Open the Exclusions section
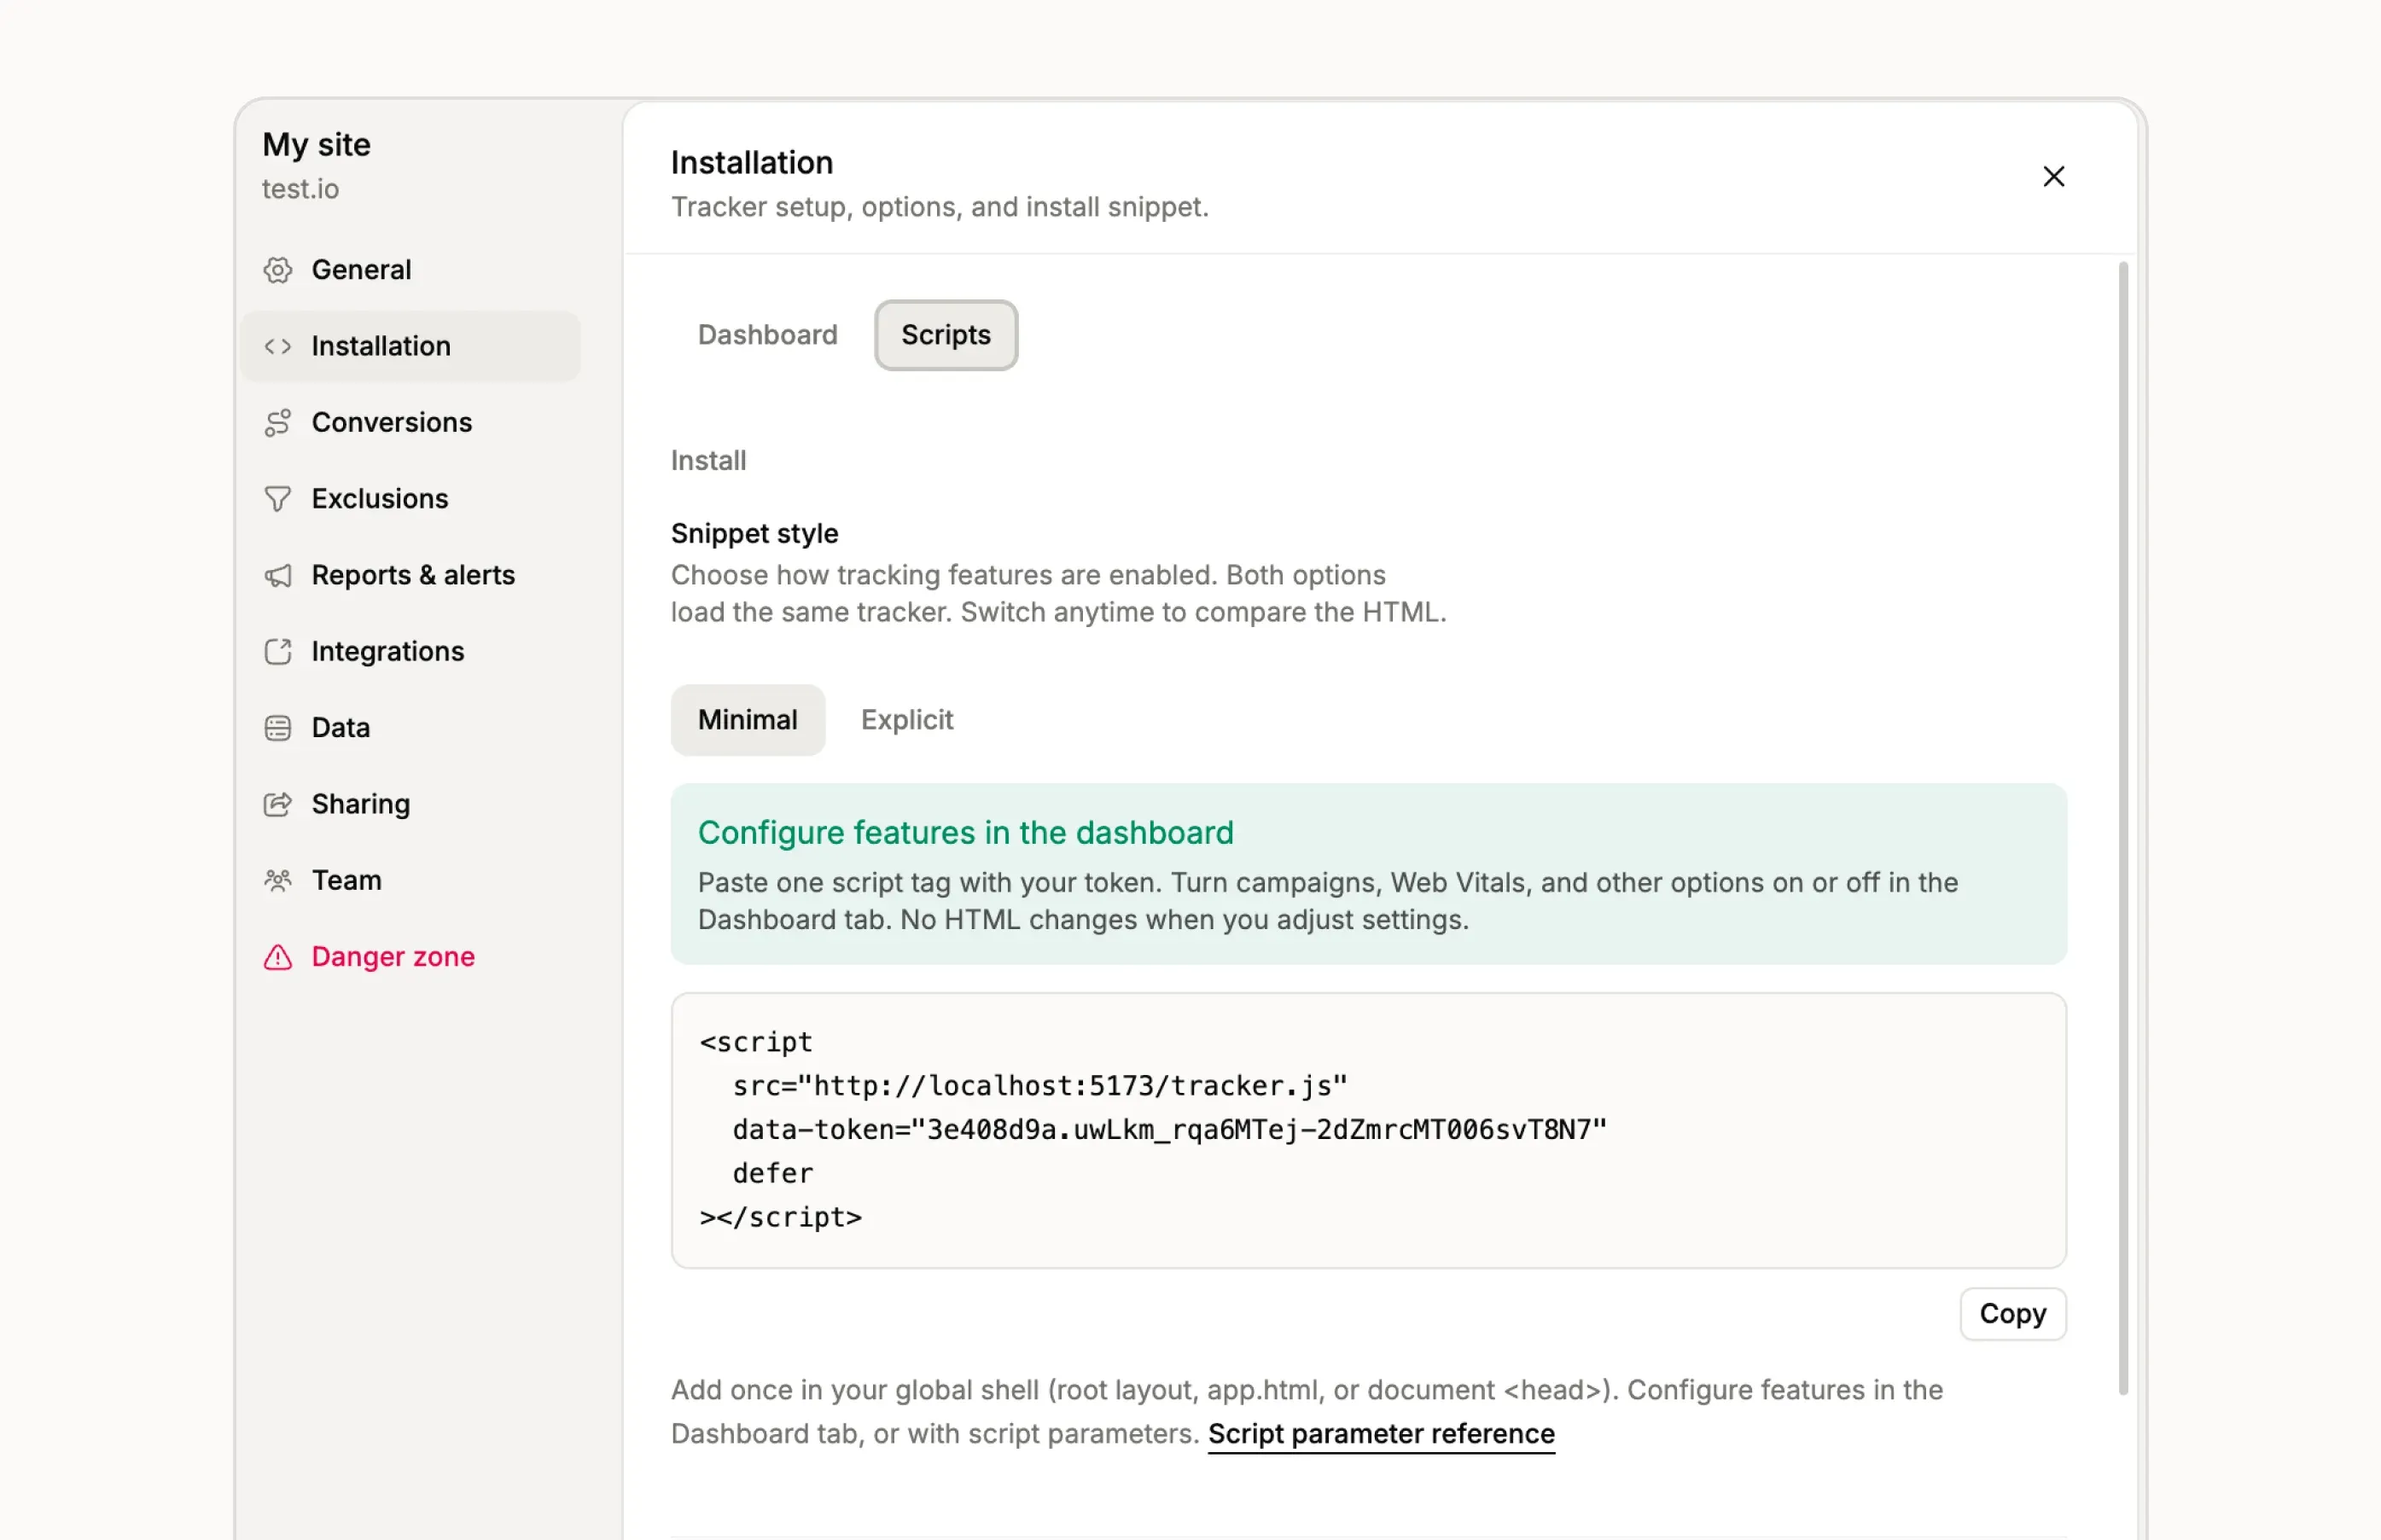 pyautogui.click(x=410, y=499)
